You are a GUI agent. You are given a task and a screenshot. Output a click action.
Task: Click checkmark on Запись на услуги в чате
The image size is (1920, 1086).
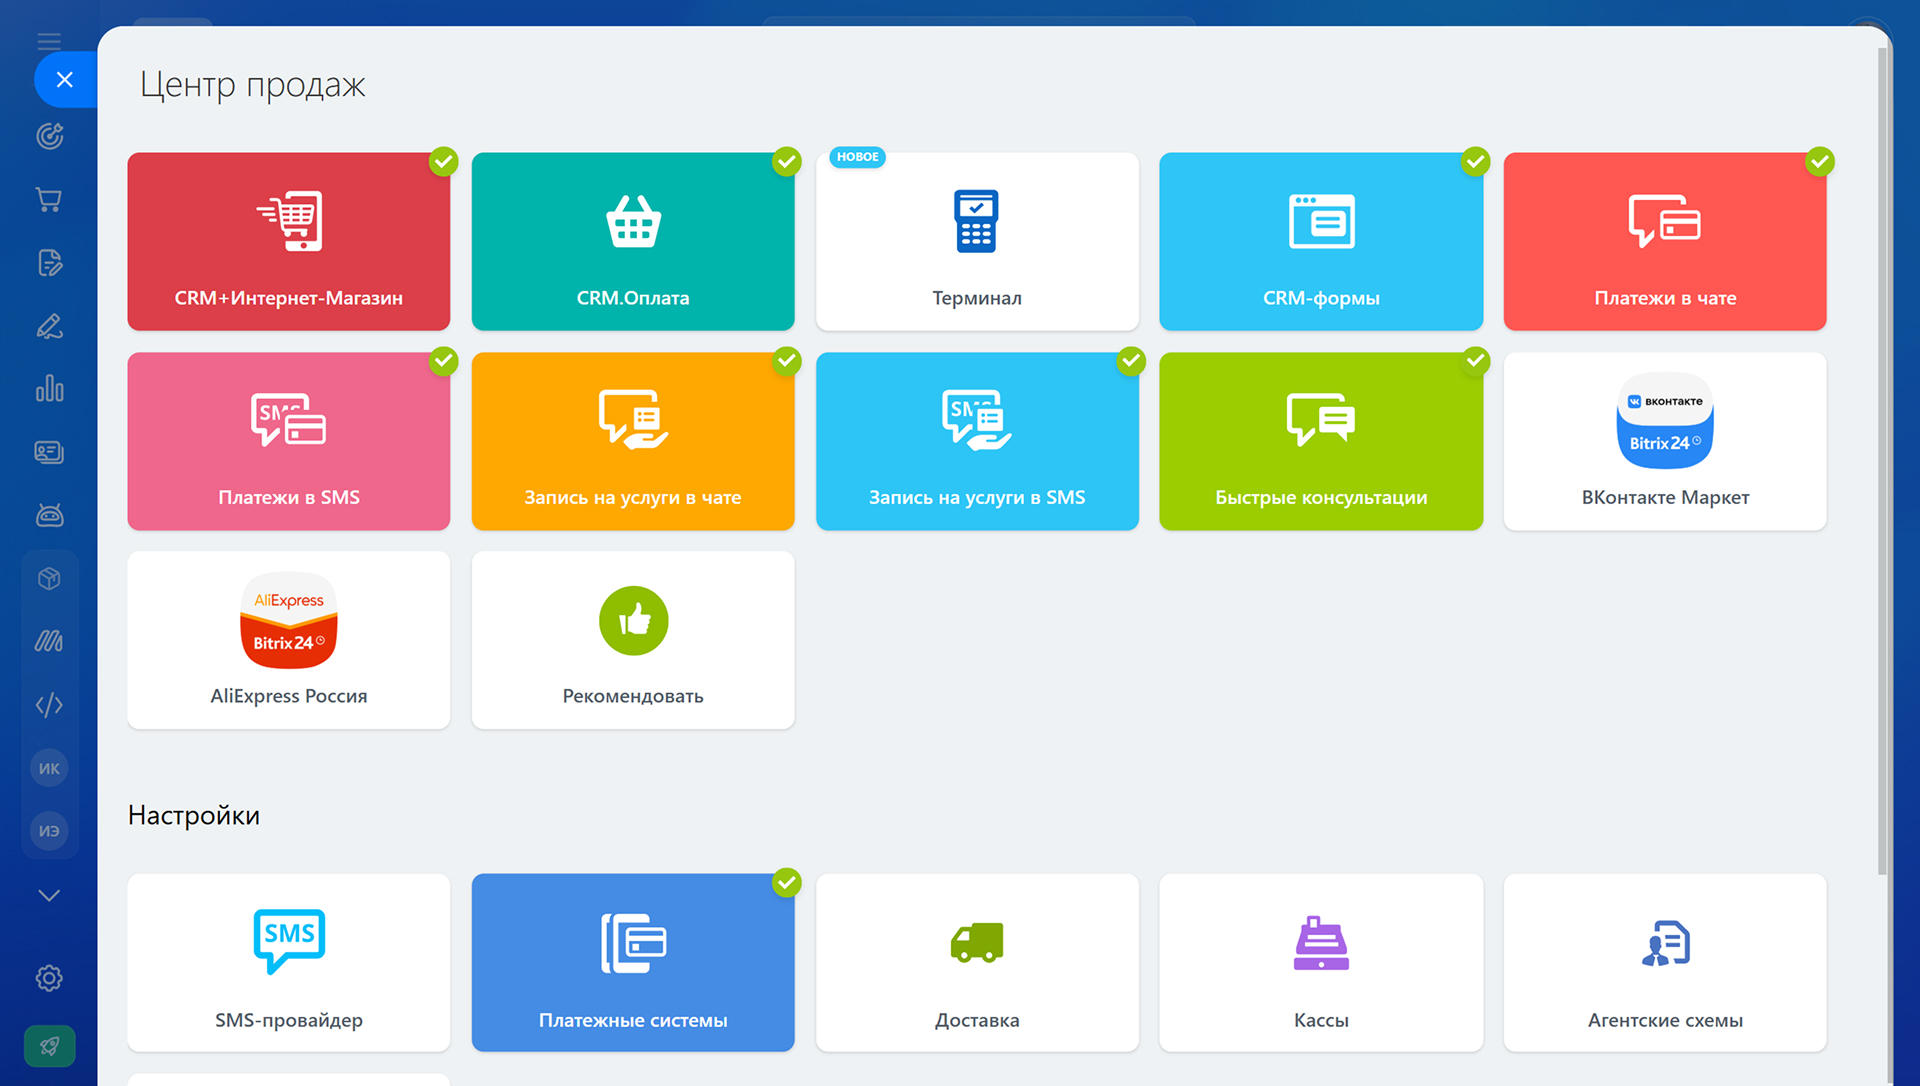click(x=787, y=361)
